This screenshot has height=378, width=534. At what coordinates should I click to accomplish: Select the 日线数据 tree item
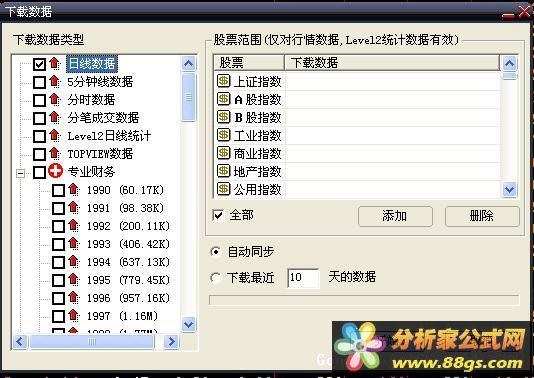tap(92, 64)
